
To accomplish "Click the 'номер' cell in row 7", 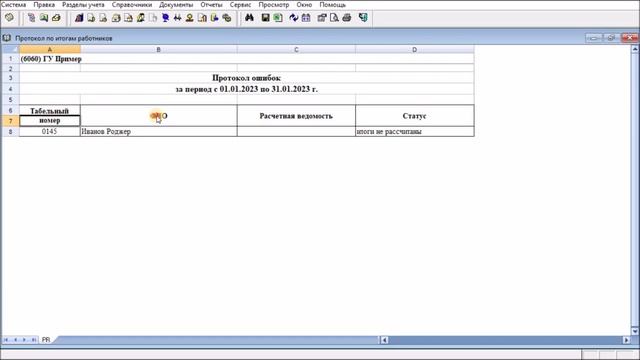I will pyautogui.click(x=50, y=120).
